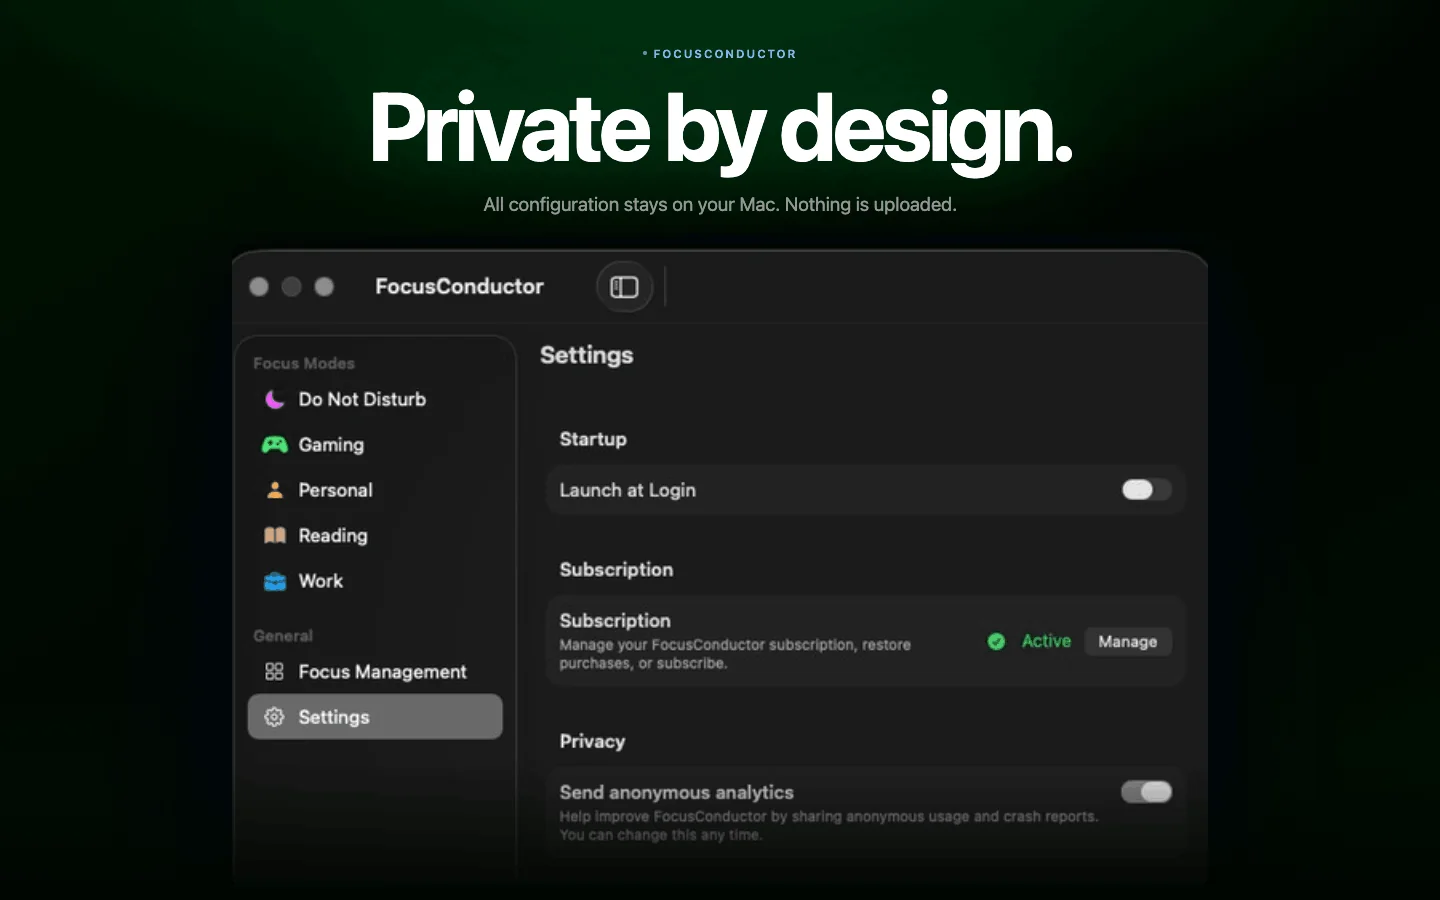Click the Gaming controller icon
Viewport: 1440px width, 900px height.
point(274,445)
